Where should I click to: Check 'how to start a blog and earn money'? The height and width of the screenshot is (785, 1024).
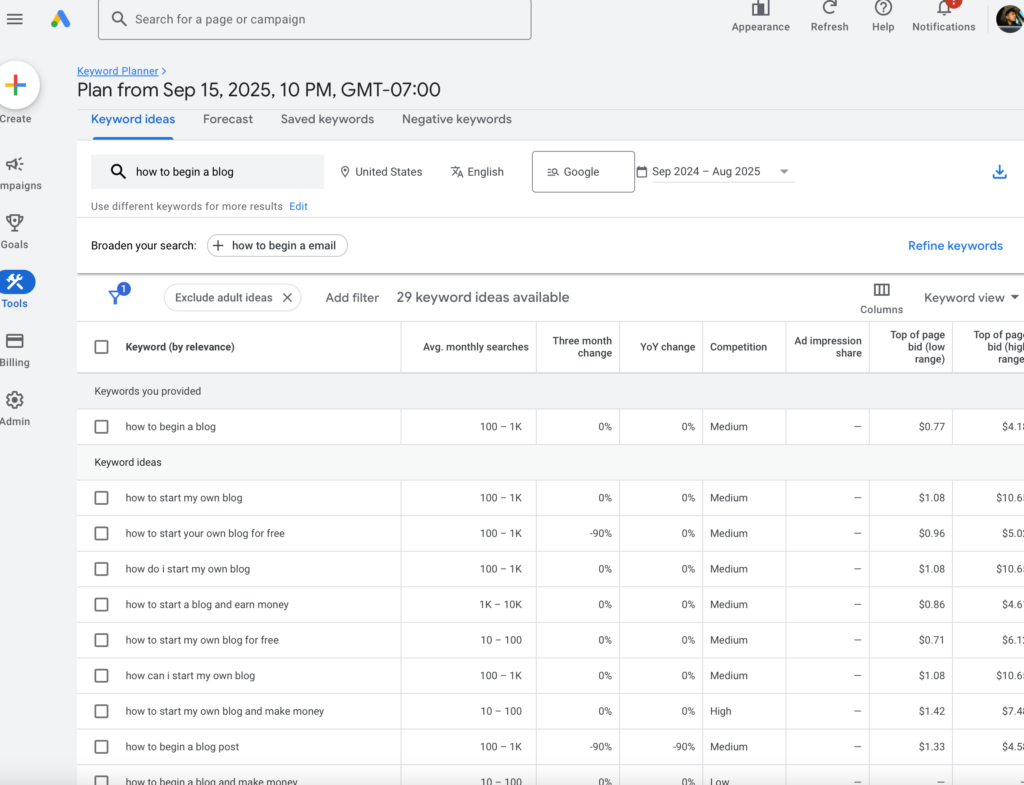point(101,604)
